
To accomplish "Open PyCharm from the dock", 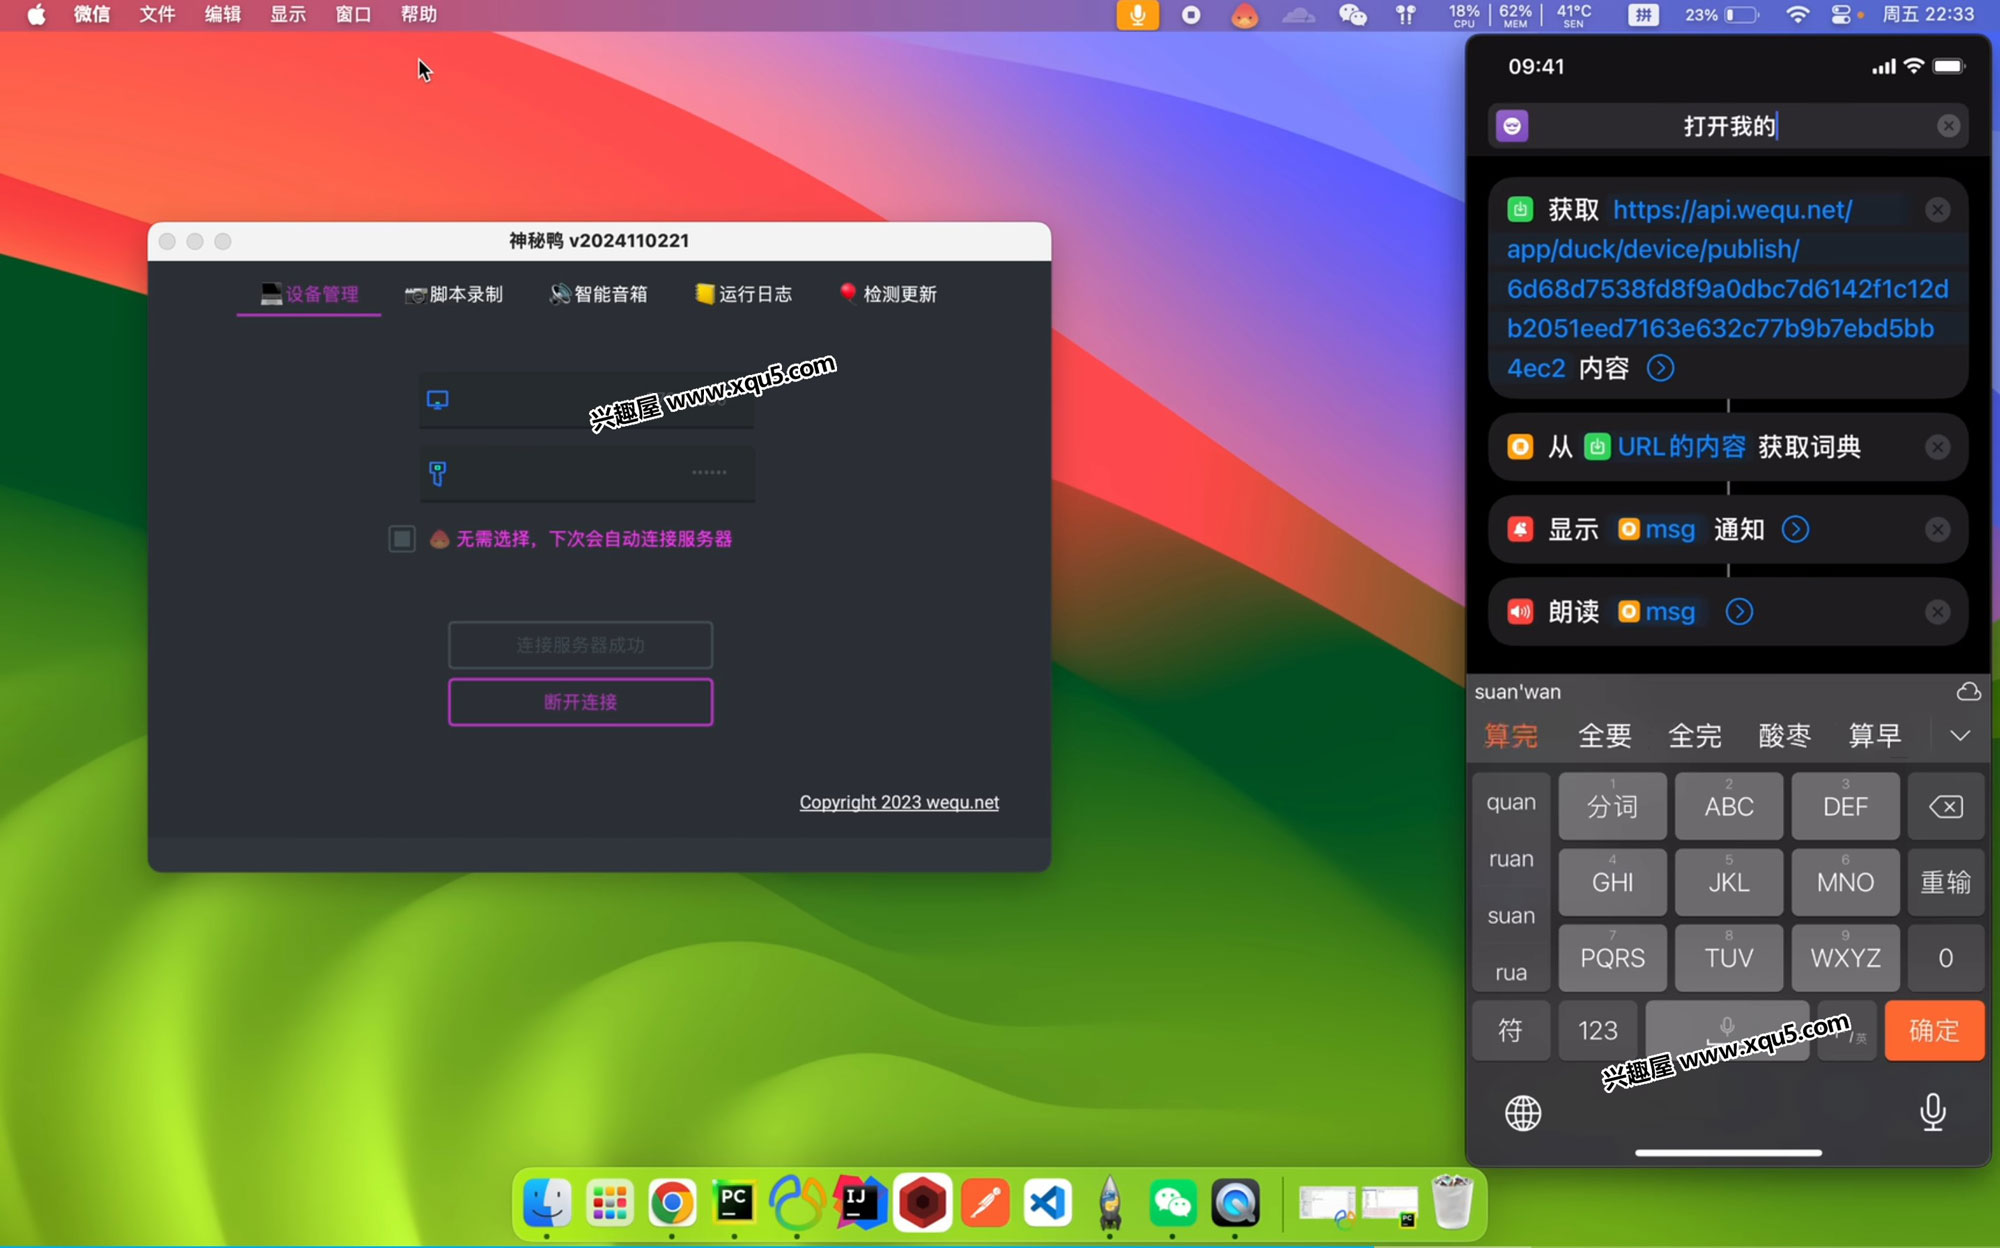I will [734, 1202].
